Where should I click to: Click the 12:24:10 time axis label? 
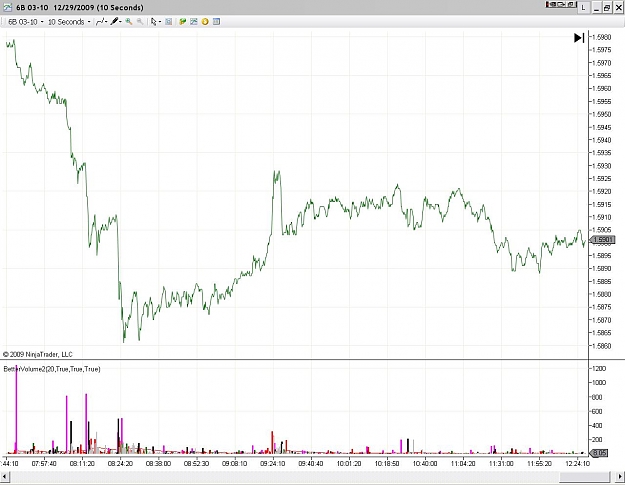click(x=578, y=463)
